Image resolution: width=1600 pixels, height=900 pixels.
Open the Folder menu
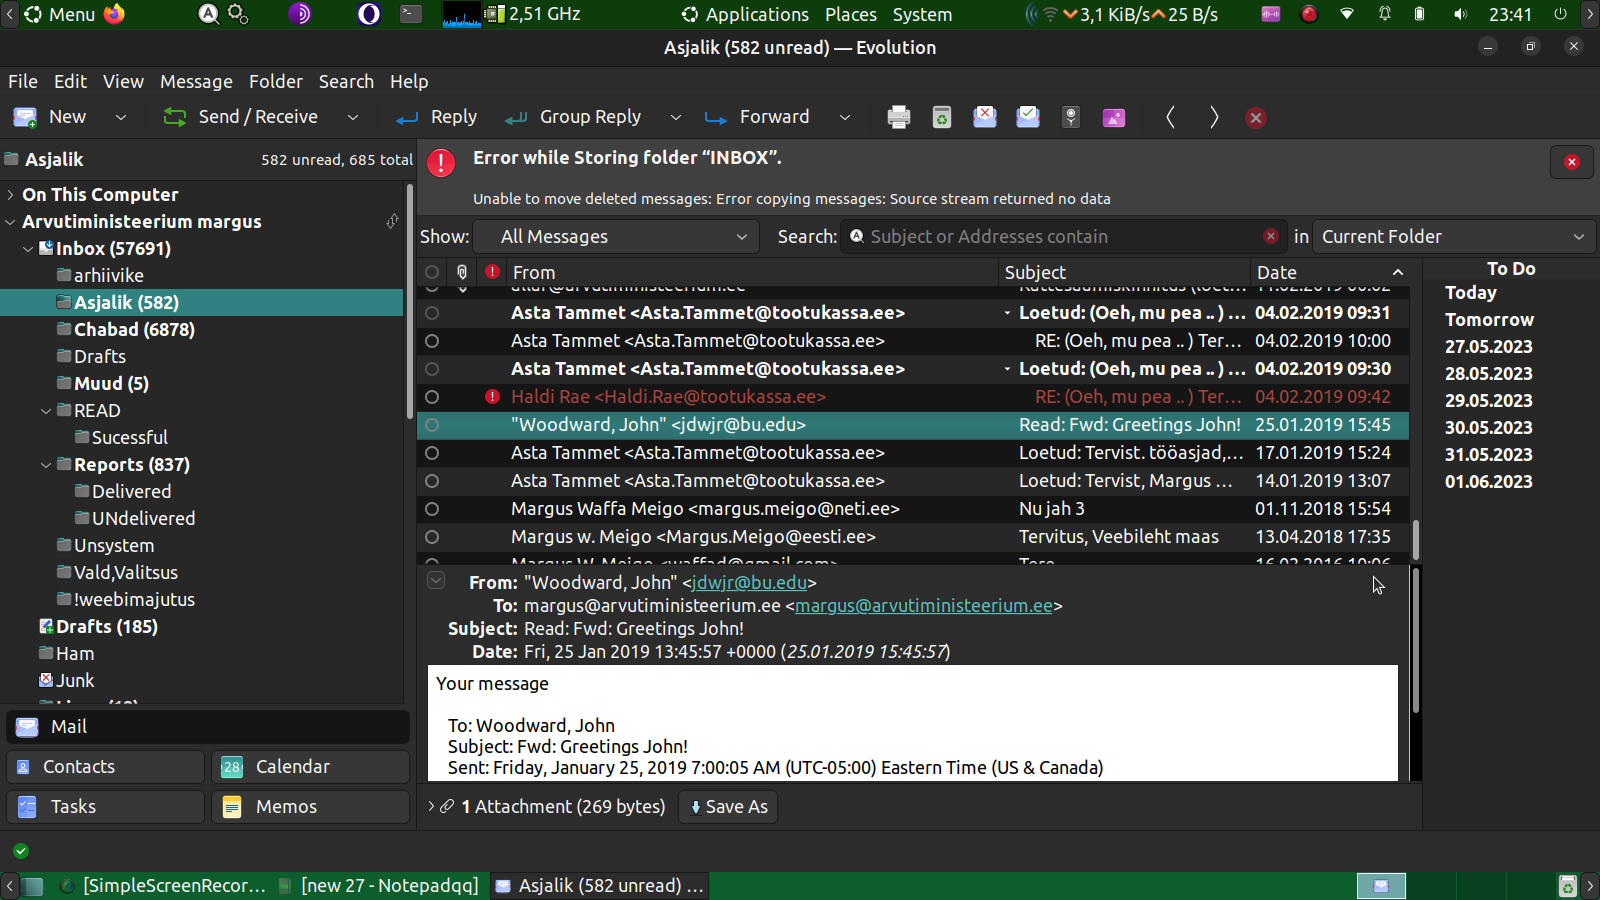coord(275,82)
